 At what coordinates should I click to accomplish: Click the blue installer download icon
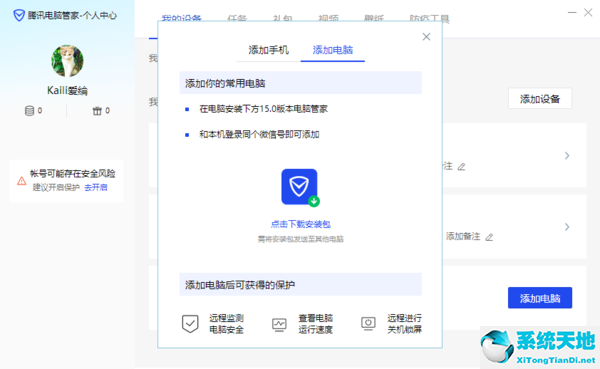coord(300,187)
